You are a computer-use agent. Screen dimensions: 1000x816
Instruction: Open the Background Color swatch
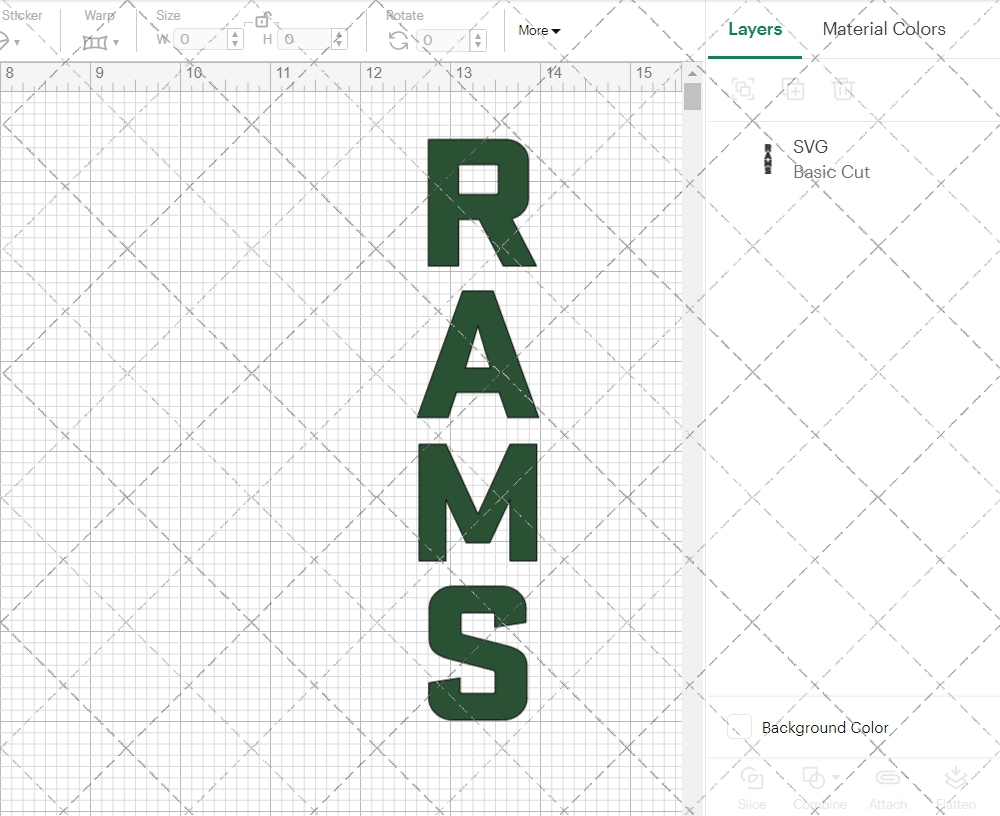click(739, 727)
